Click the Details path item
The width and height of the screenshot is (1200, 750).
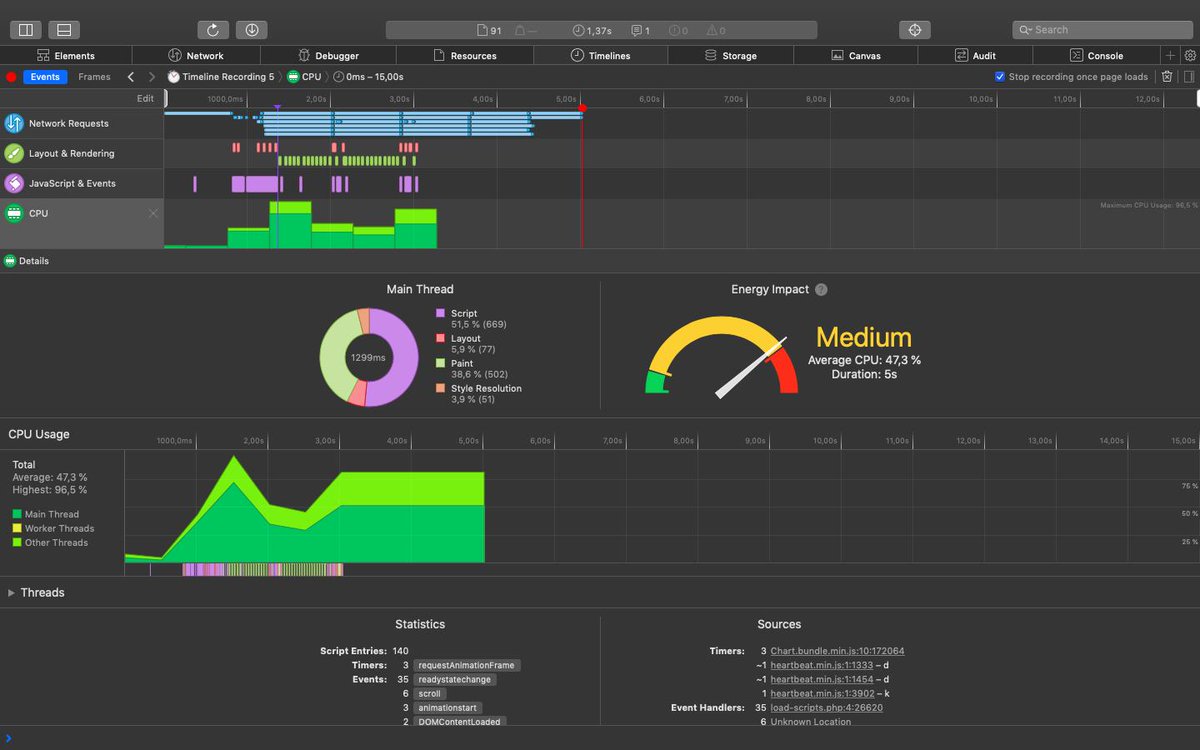(x=27, y=261)
